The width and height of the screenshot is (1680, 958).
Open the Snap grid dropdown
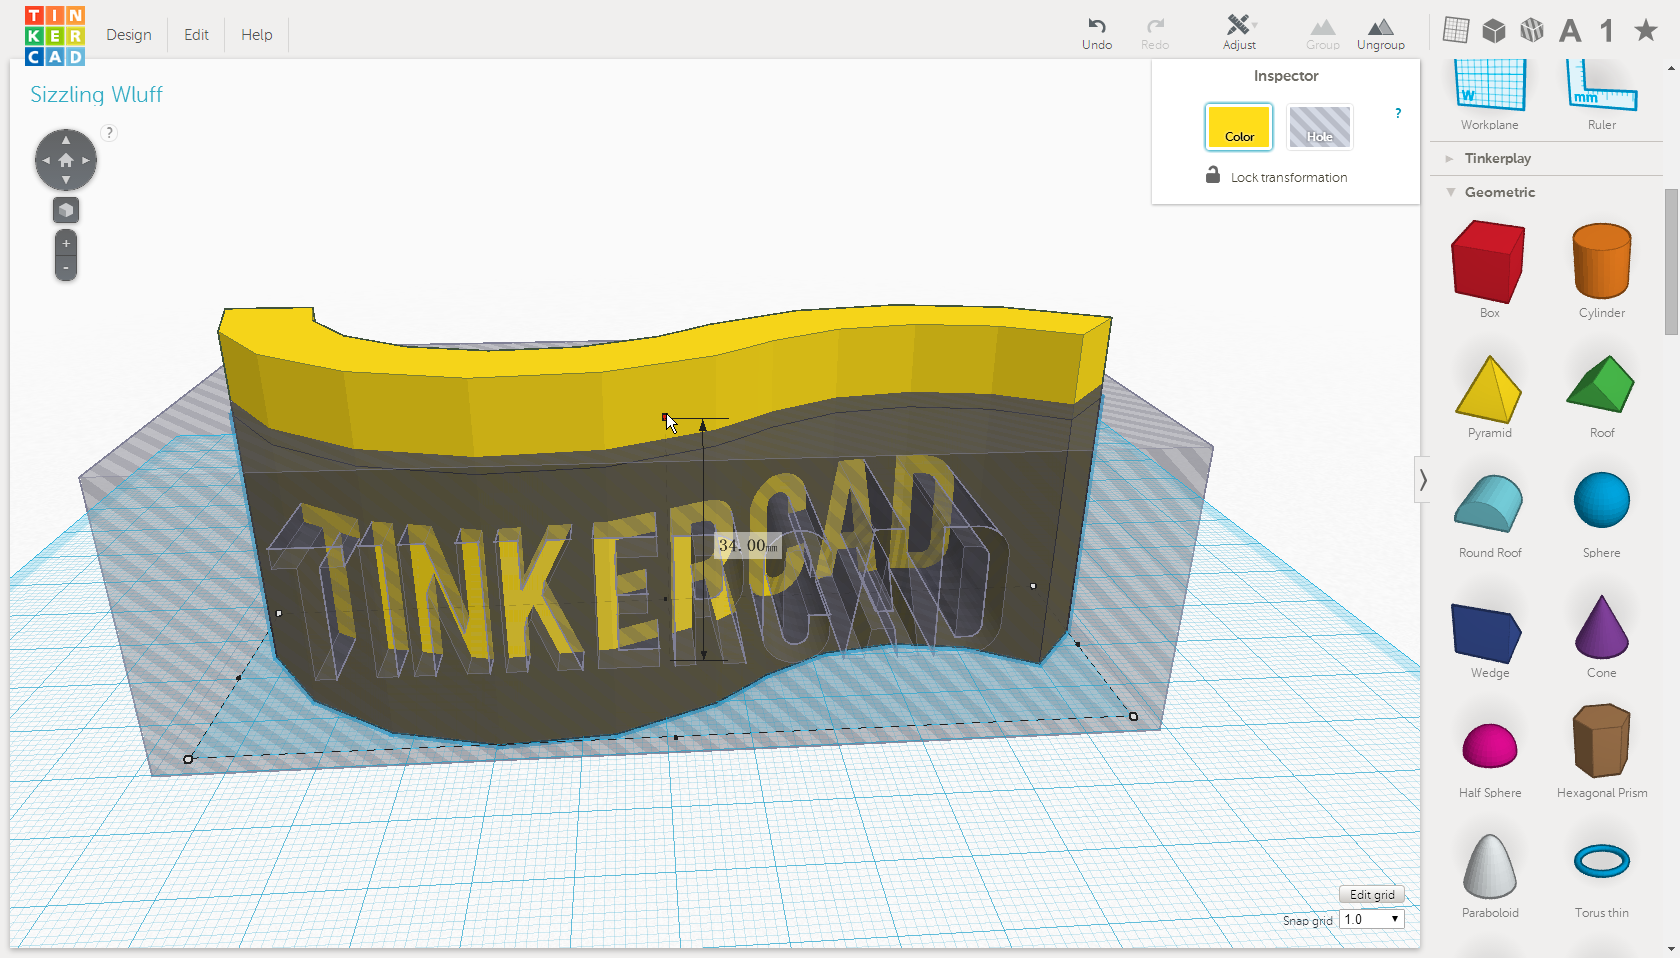click(1371, 918)
